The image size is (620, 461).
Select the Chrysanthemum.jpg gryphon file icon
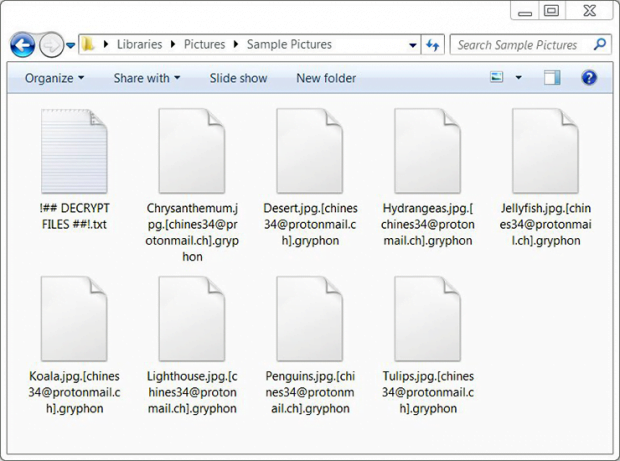(192, 151)
